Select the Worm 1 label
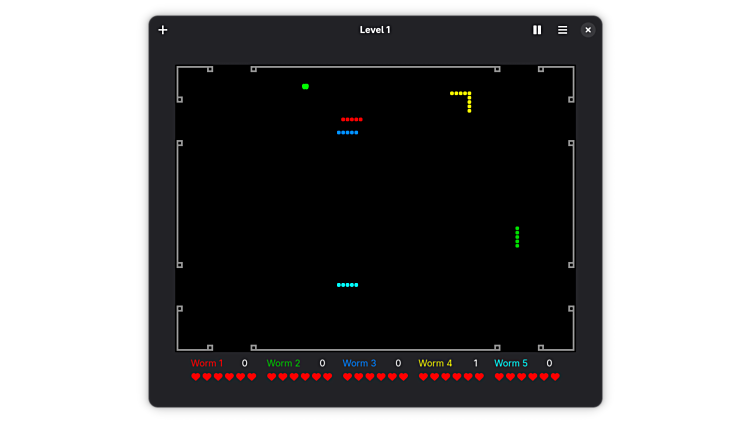The image size is (752, 423). coord(207,363)
